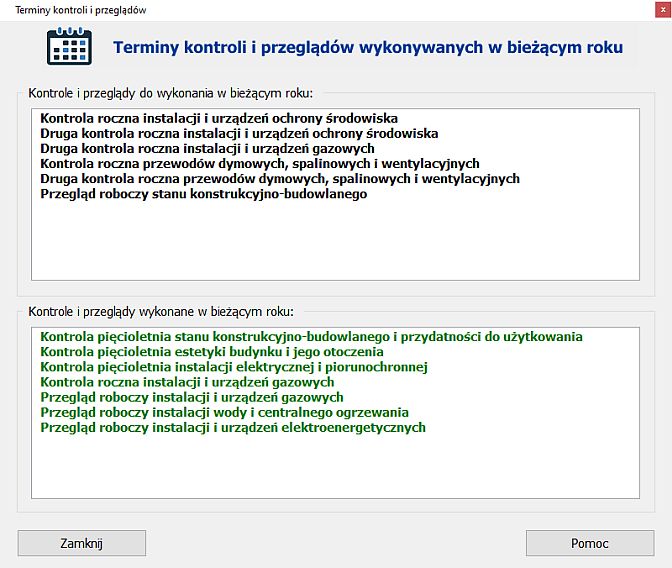This screenshot has width=672, height=568.
Task: Select 'Przegląd roboczy instalacji i urządzeń elektroenergetycznych'
Action: pyautogui.click(x=233, y=427)
